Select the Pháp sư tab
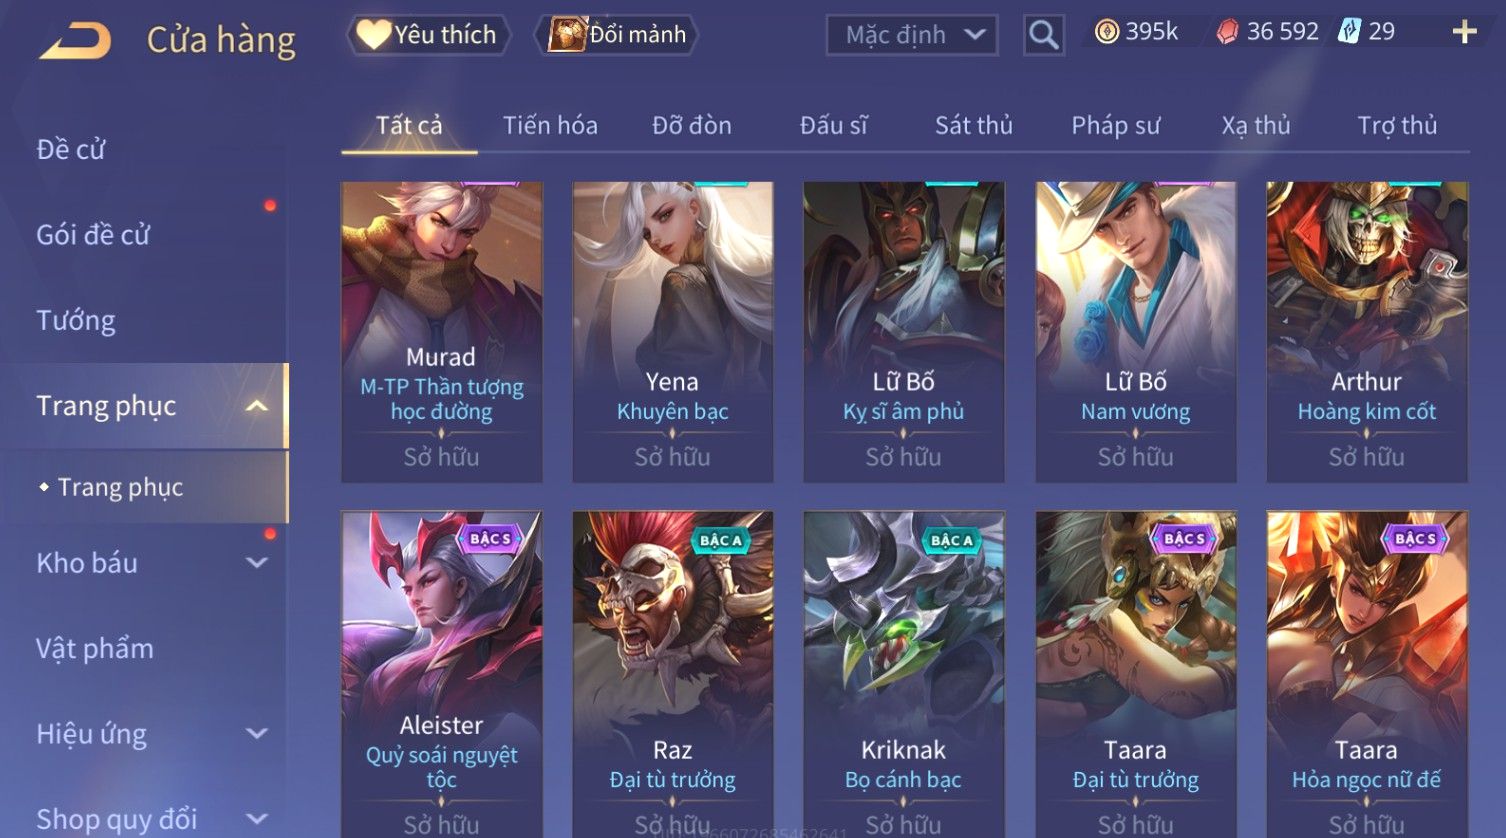The image size is (1506, 838). pos(1116,126)
